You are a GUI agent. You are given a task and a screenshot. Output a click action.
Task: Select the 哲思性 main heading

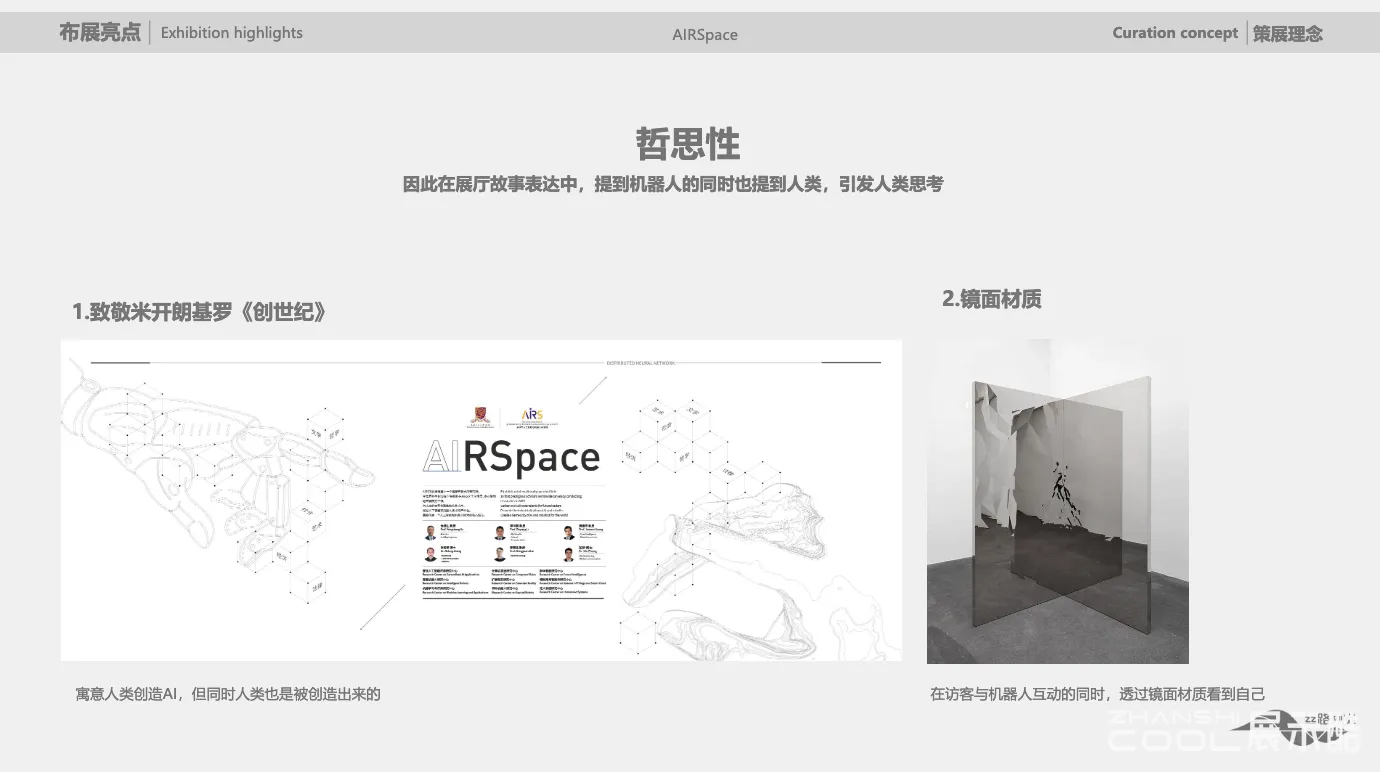point(688,144)
